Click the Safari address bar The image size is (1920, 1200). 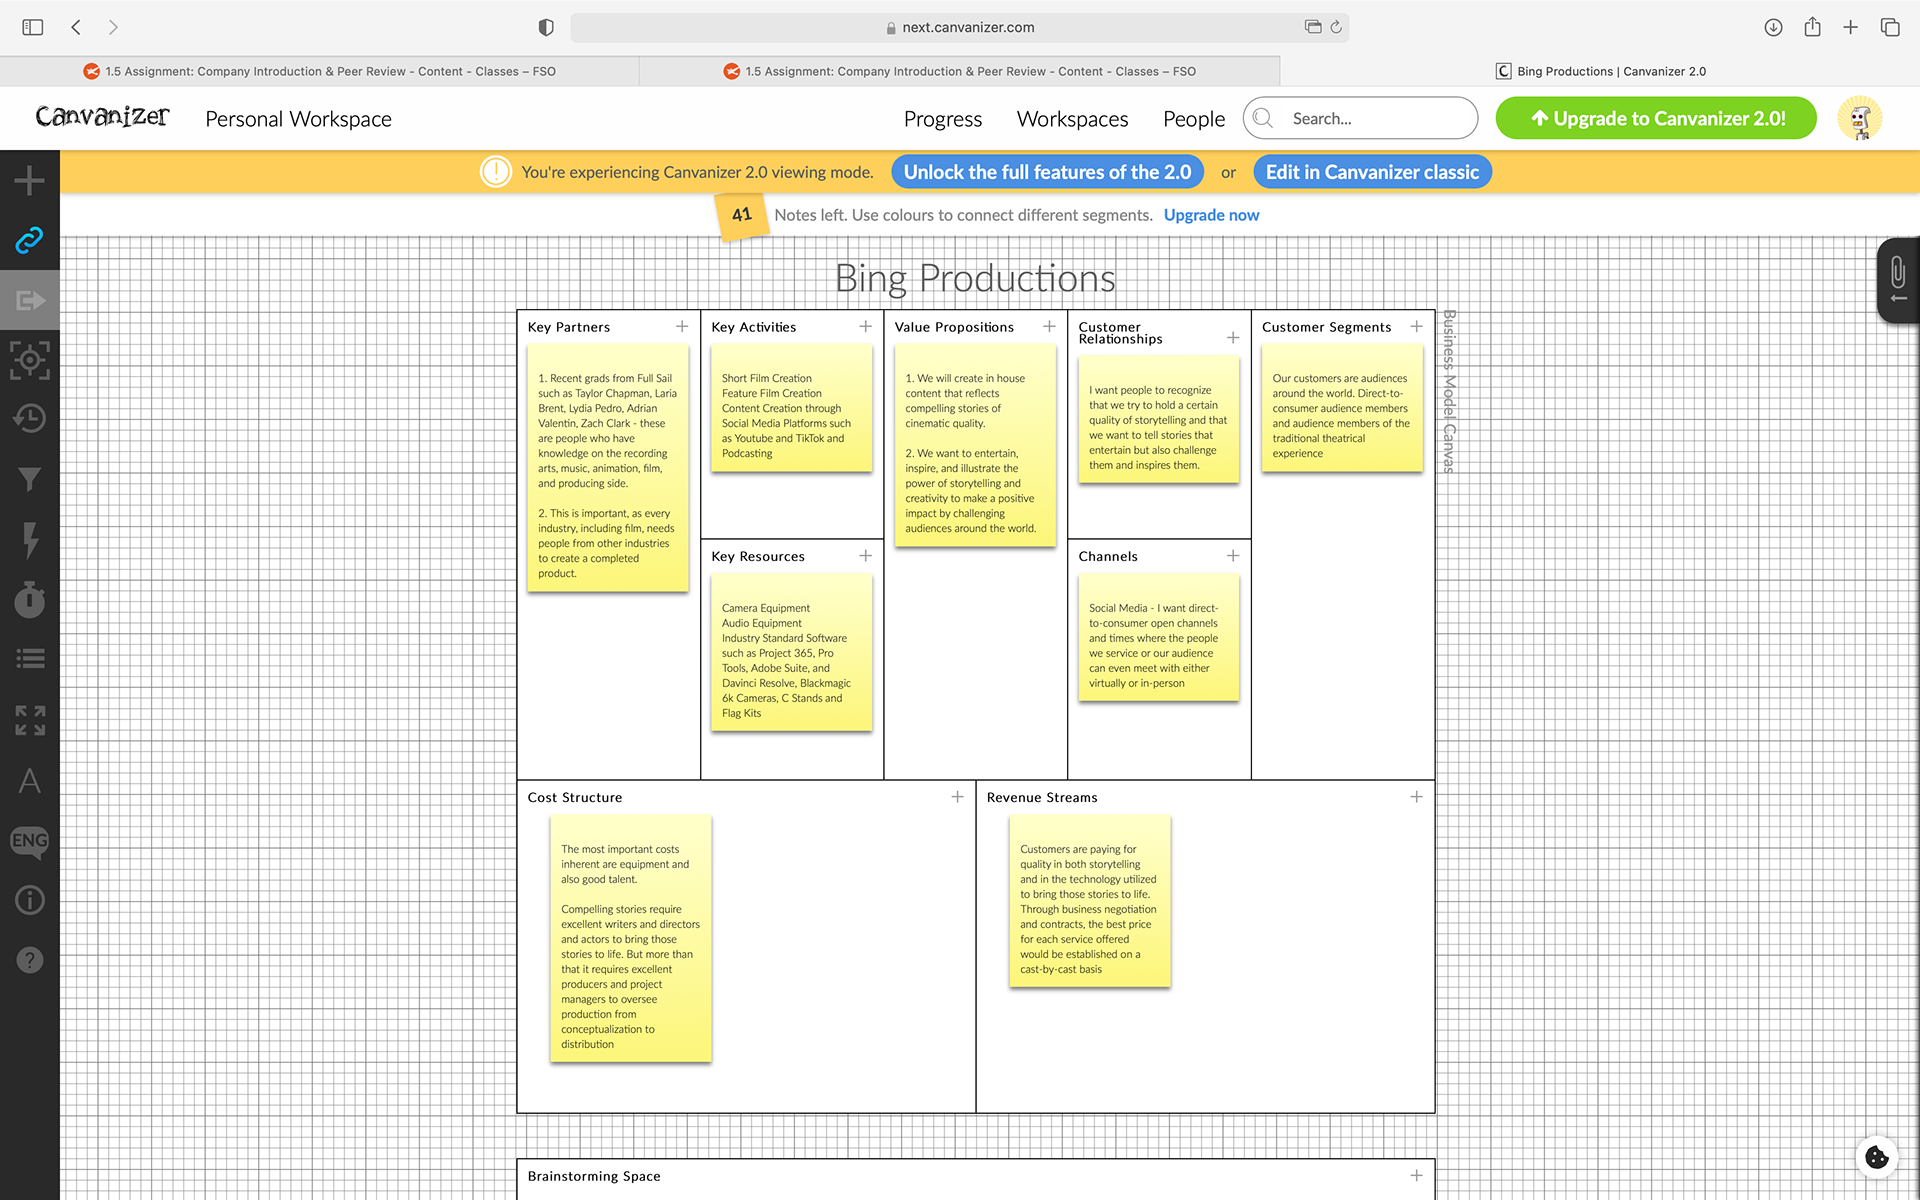click(x=960, y=27)
